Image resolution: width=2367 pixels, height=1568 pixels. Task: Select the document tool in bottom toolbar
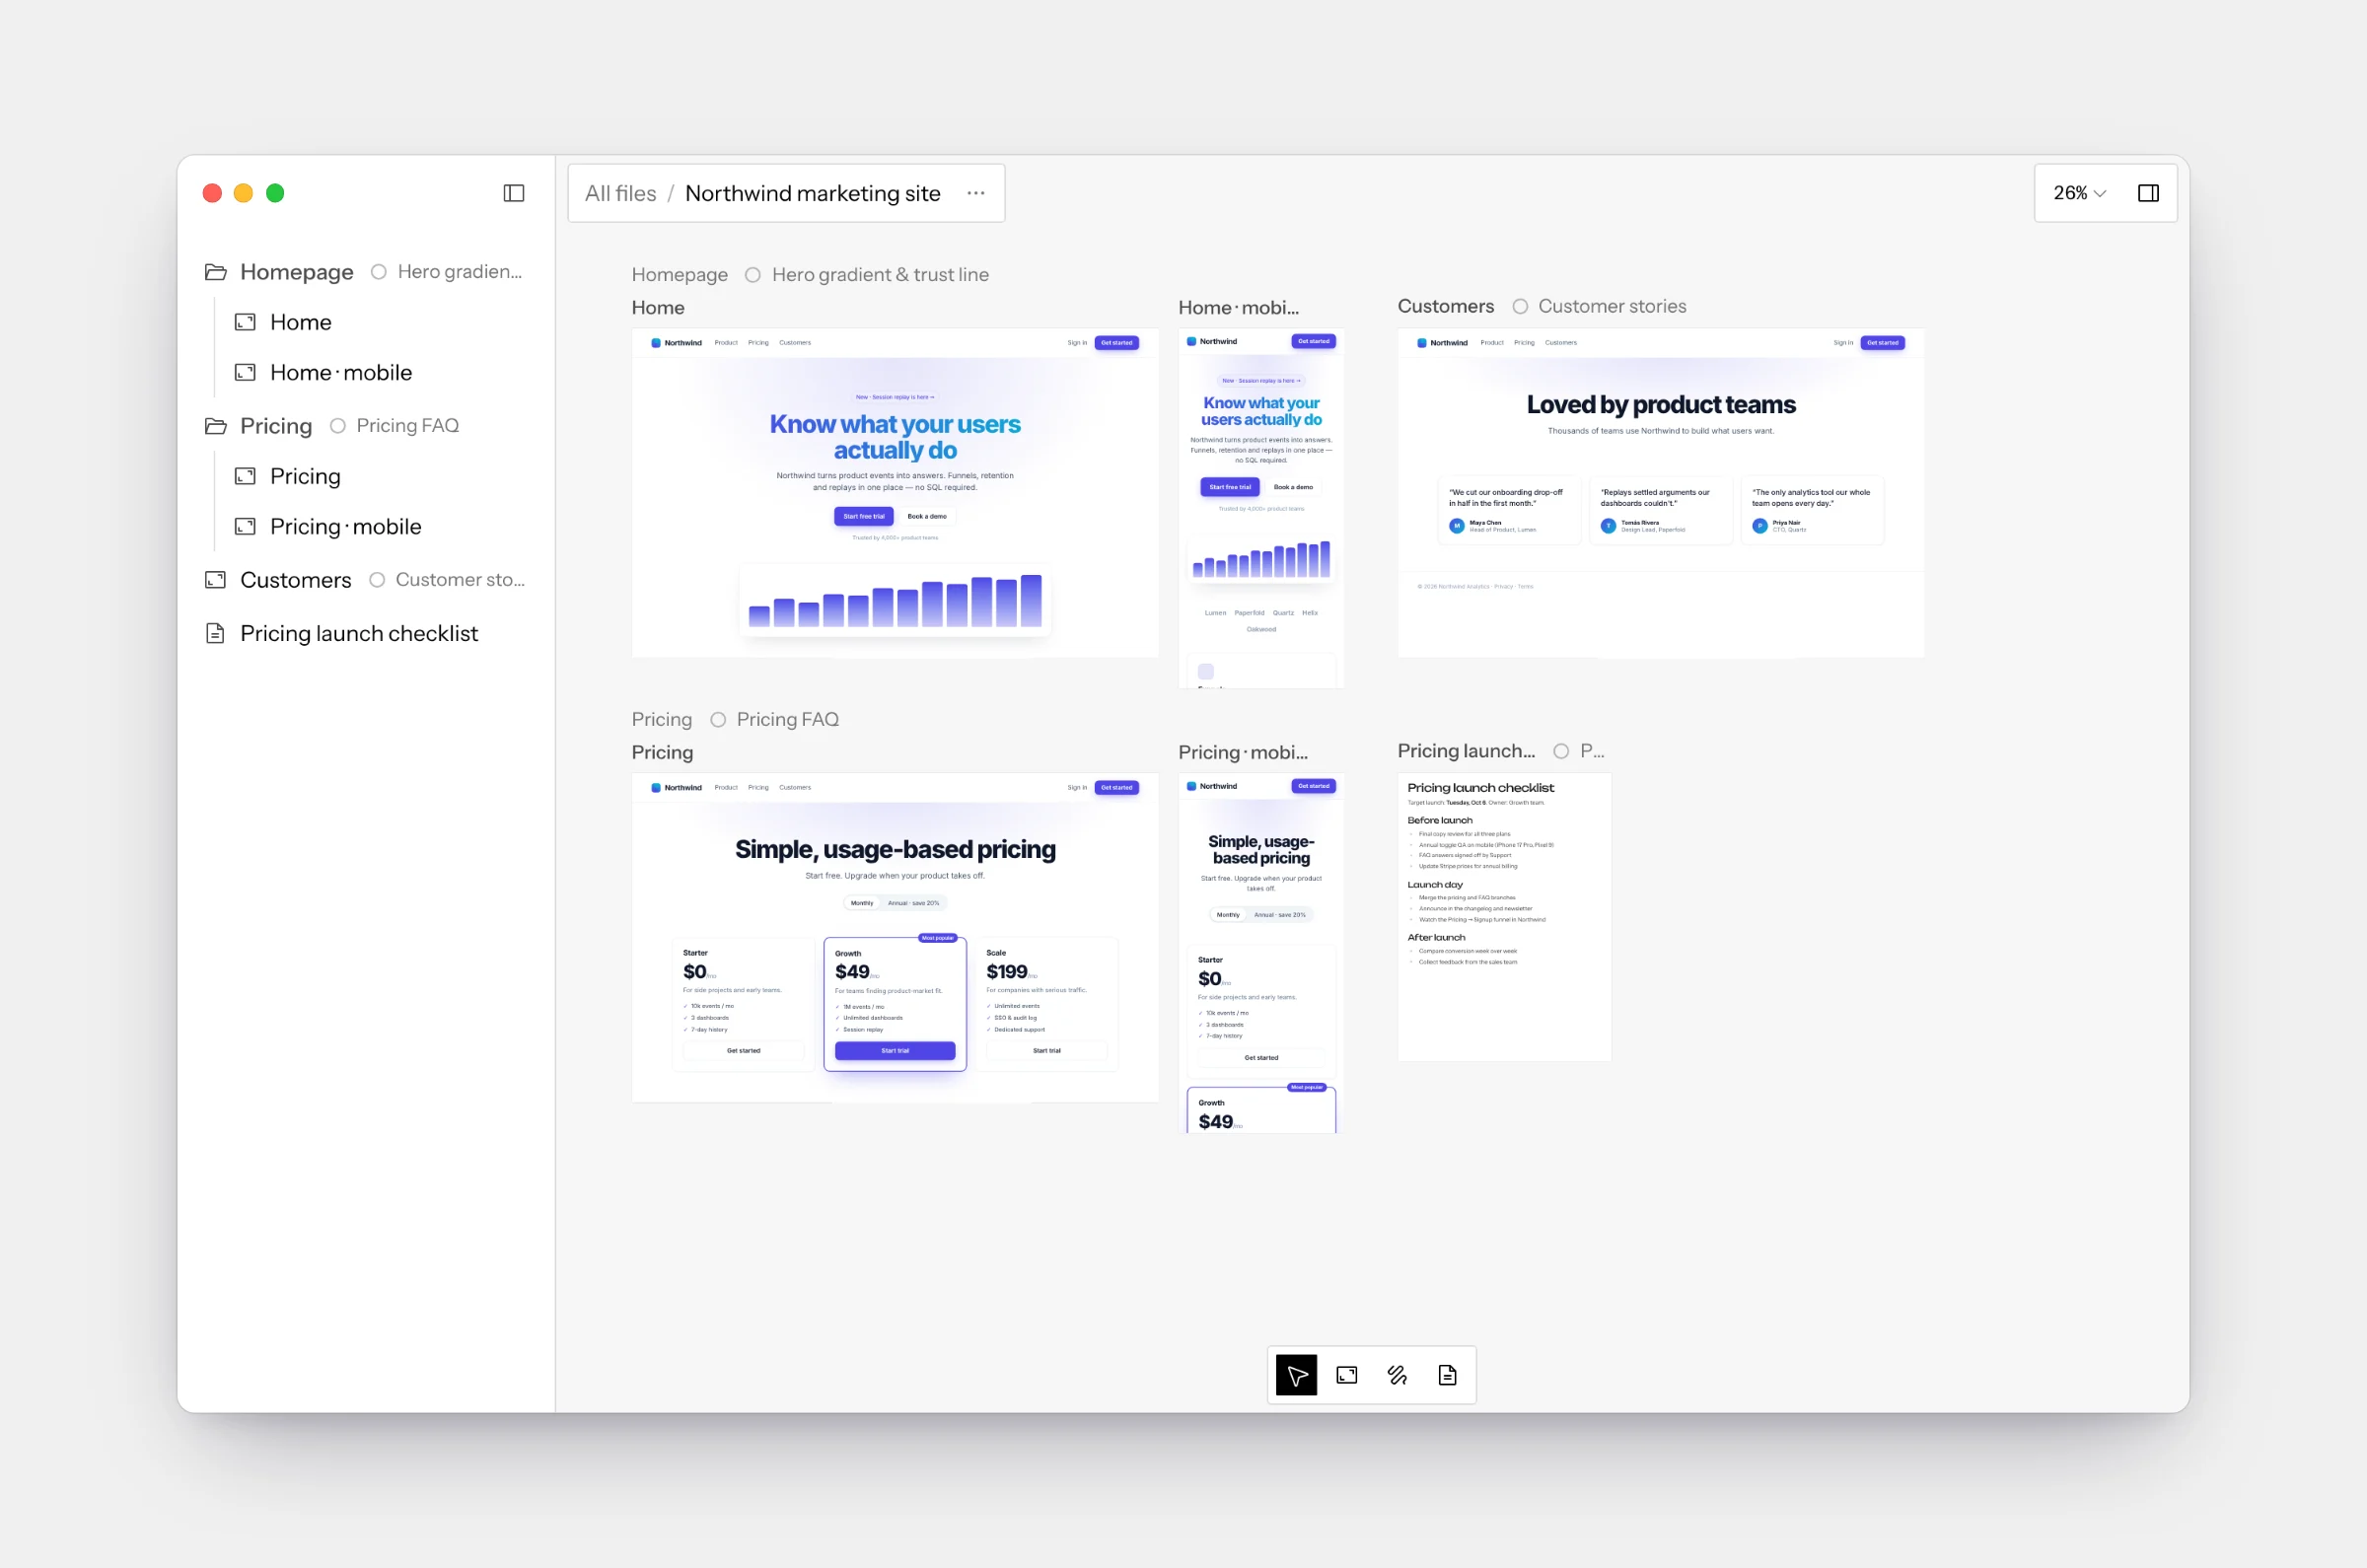tap(1447, 1375)
